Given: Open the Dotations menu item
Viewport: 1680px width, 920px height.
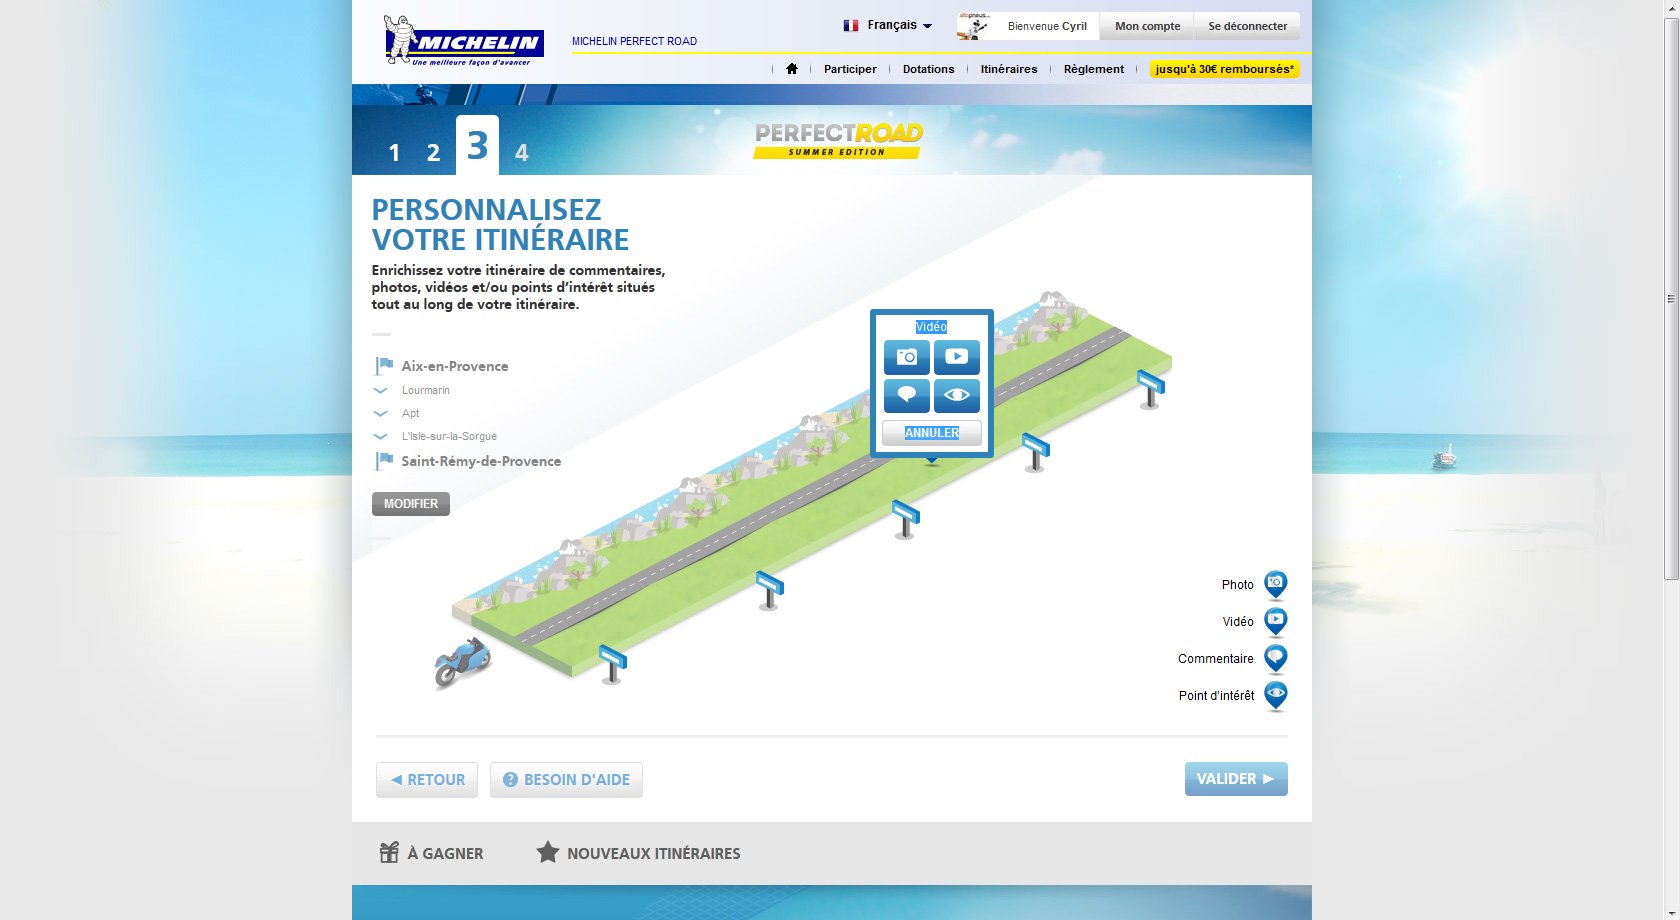Looking at the screenshot, I should (x=928, y=69).
